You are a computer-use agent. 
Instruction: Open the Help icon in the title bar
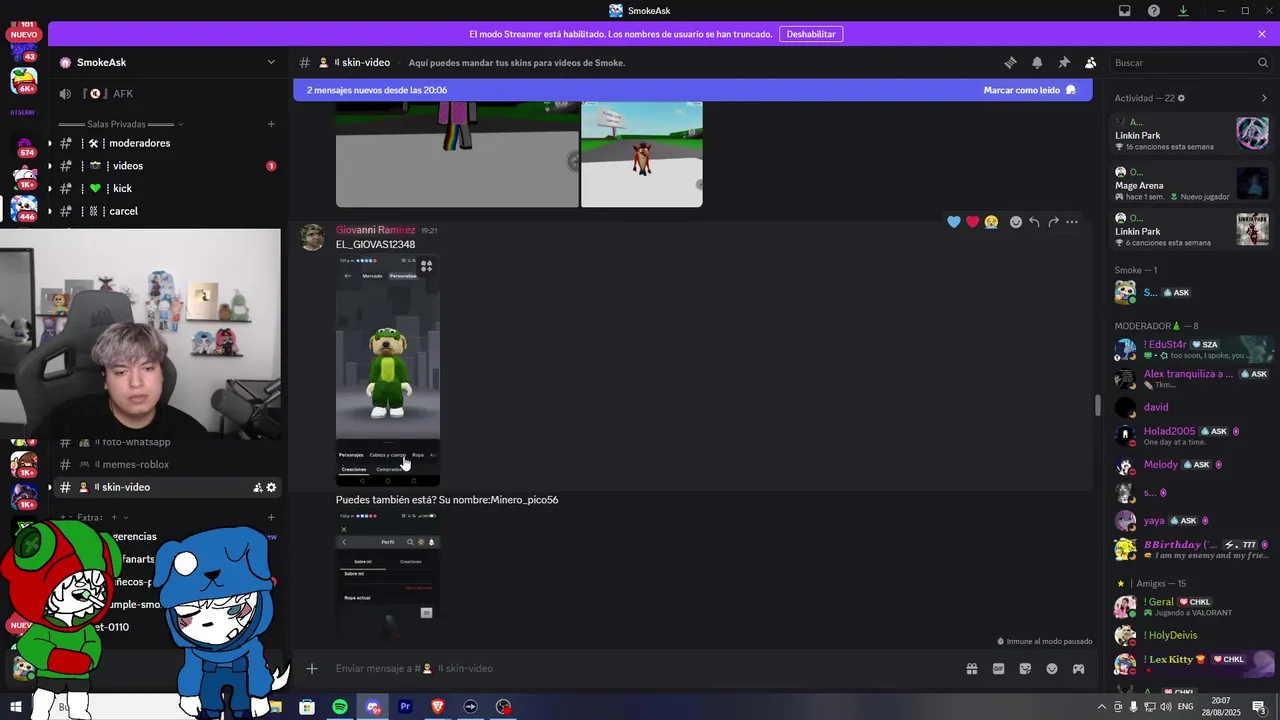[1154, 11]
